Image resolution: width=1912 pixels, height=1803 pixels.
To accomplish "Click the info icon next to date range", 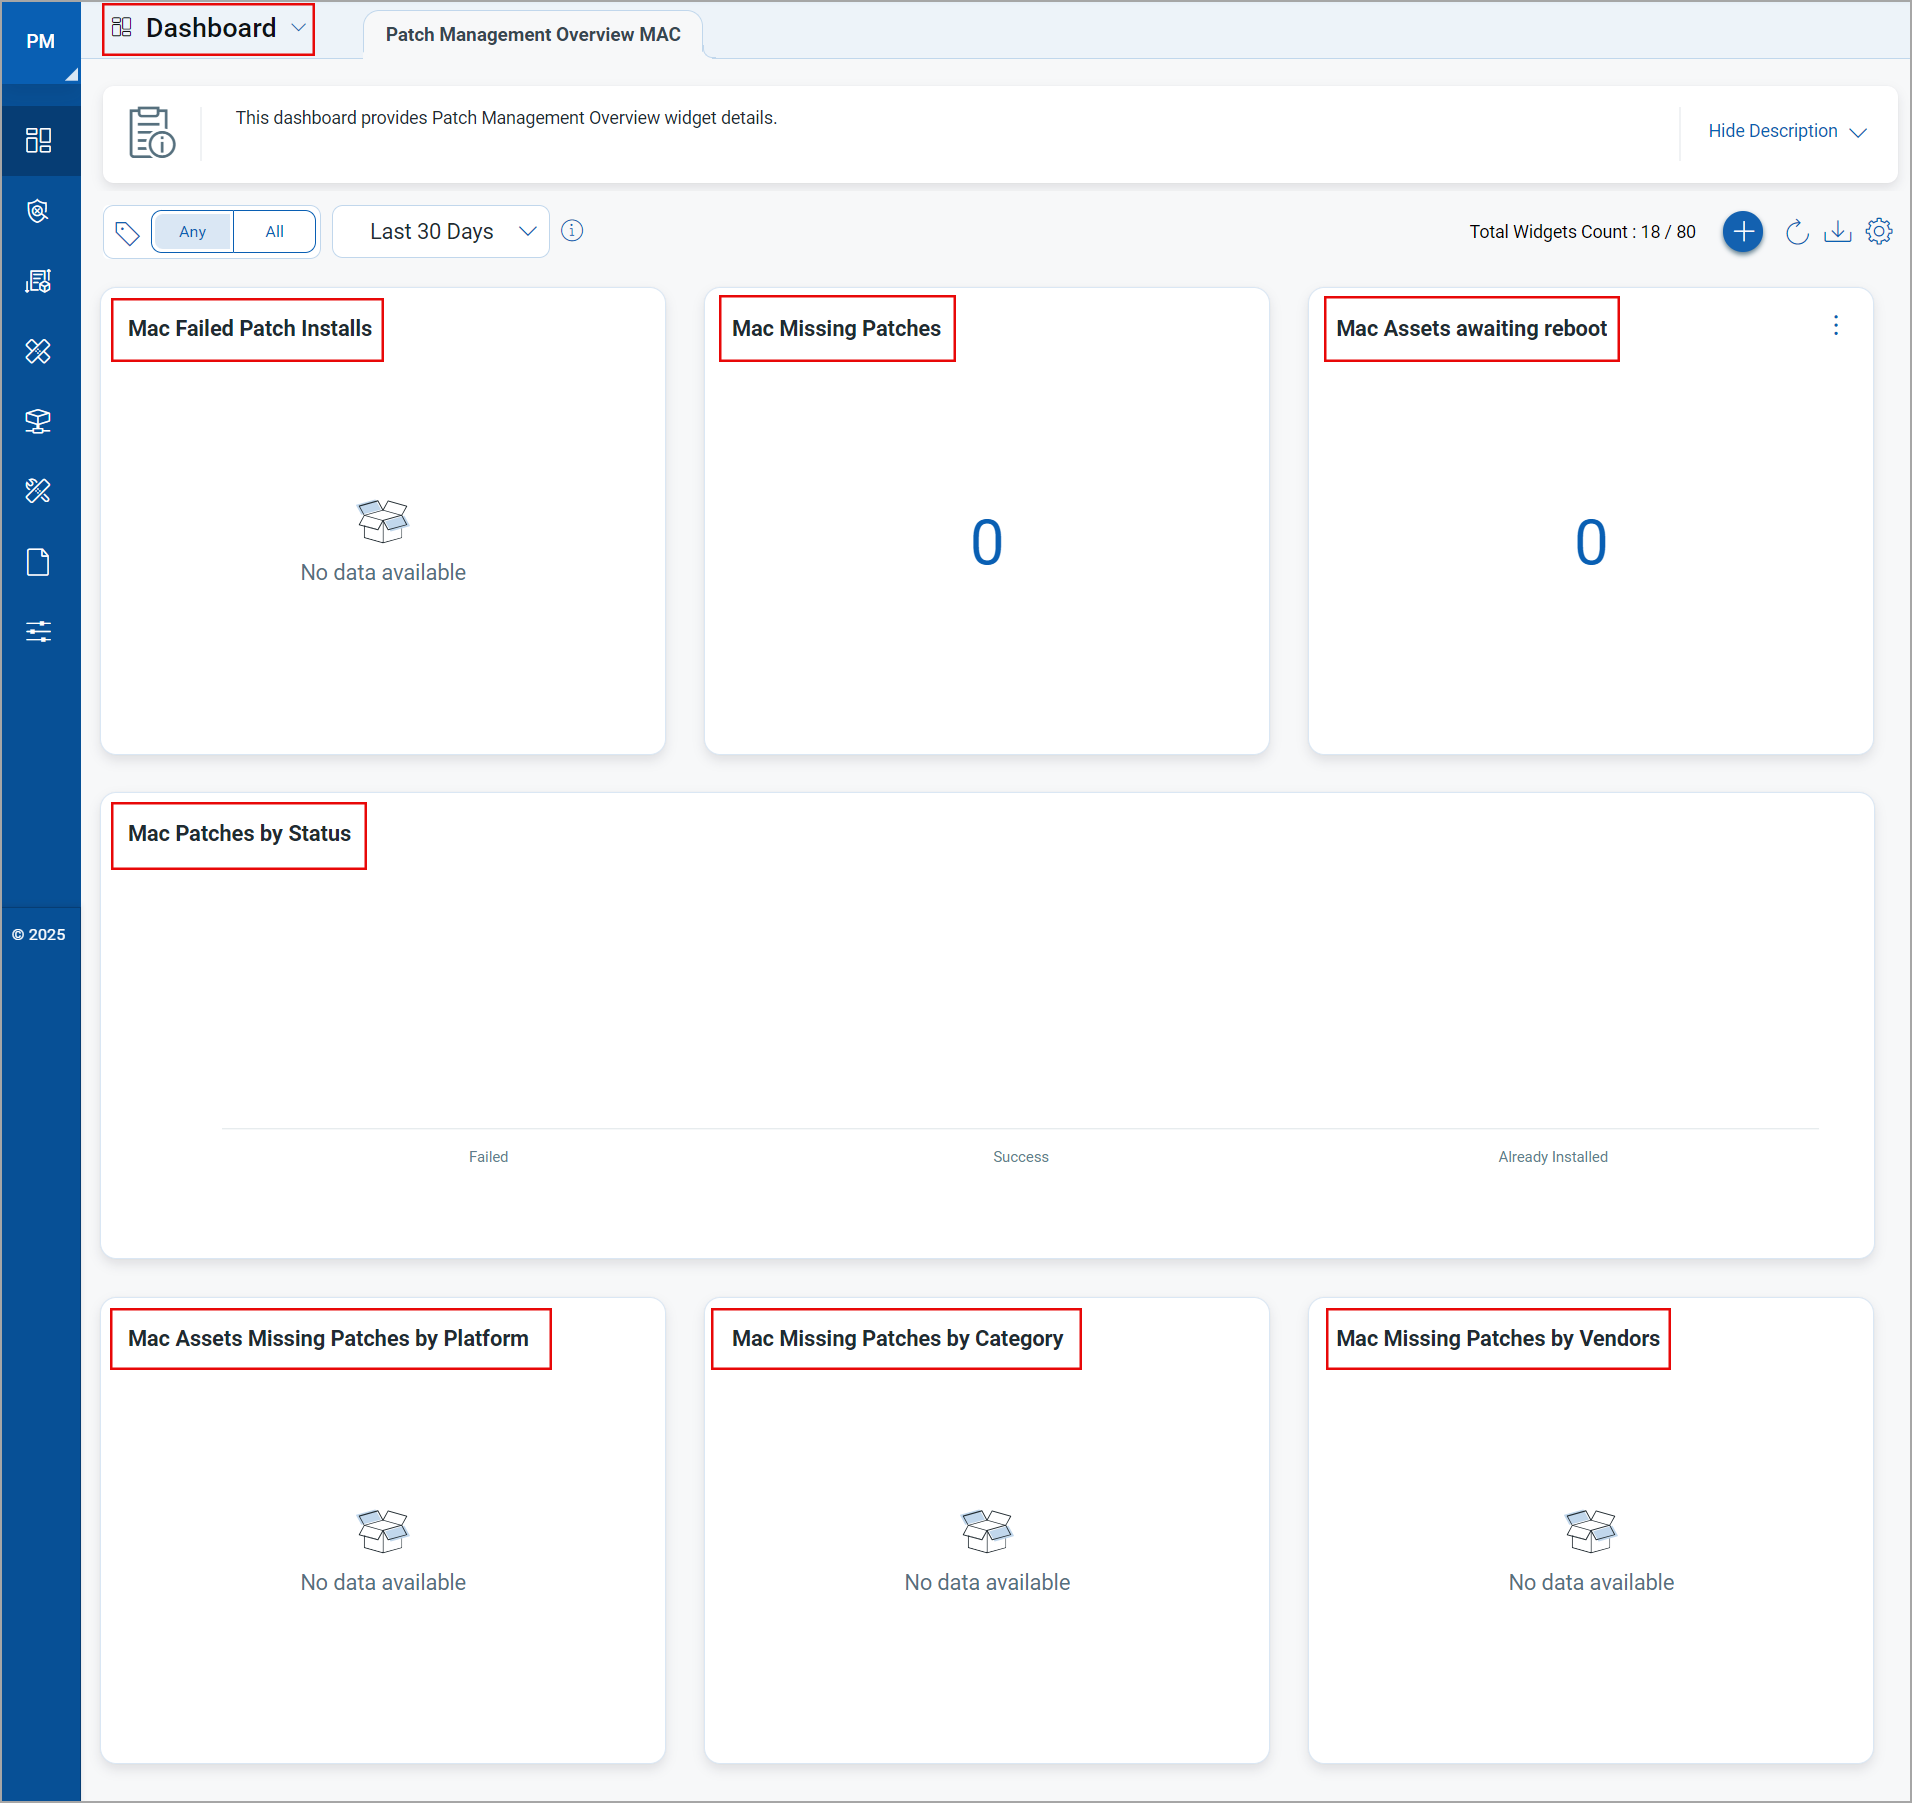I will 572,231.
